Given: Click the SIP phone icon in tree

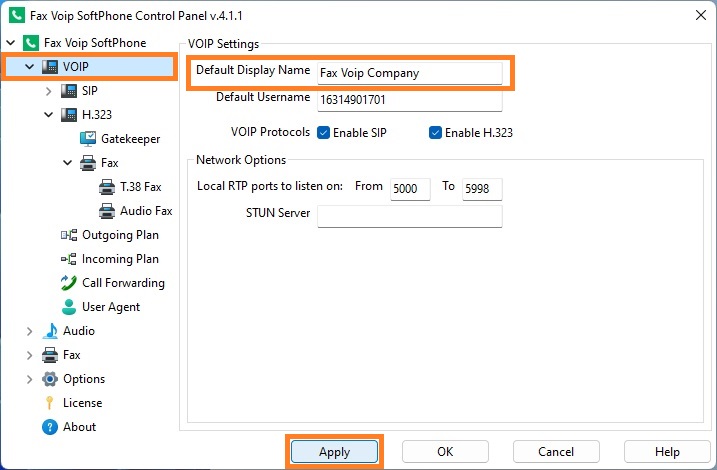Looking at the screenshot, I should 69,91.
